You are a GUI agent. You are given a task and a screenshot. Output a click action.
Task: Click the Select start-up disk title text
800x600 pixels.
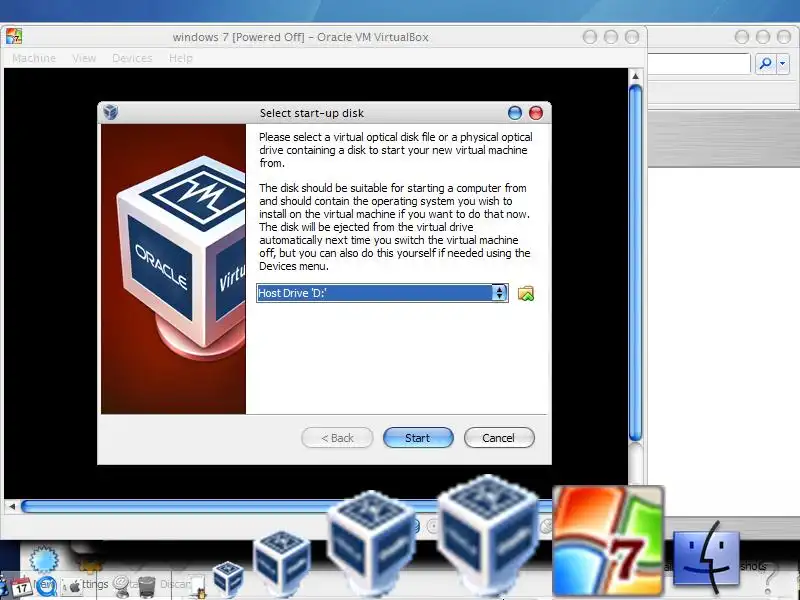point(312,113)
